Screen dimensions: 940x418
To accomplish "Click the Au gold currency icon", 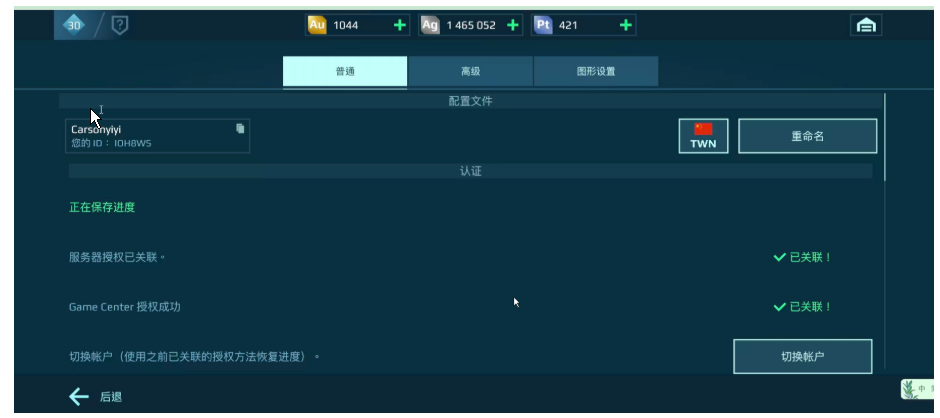I will [x=317, y=25].
